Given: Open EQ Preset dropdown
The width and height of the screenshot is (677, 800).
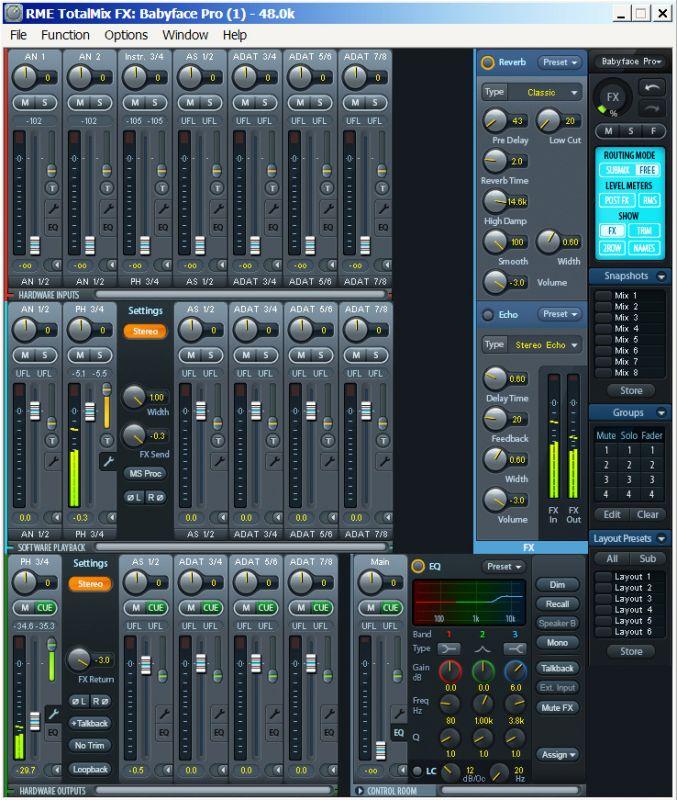Looking at the screenshot, I should point(504,566).
